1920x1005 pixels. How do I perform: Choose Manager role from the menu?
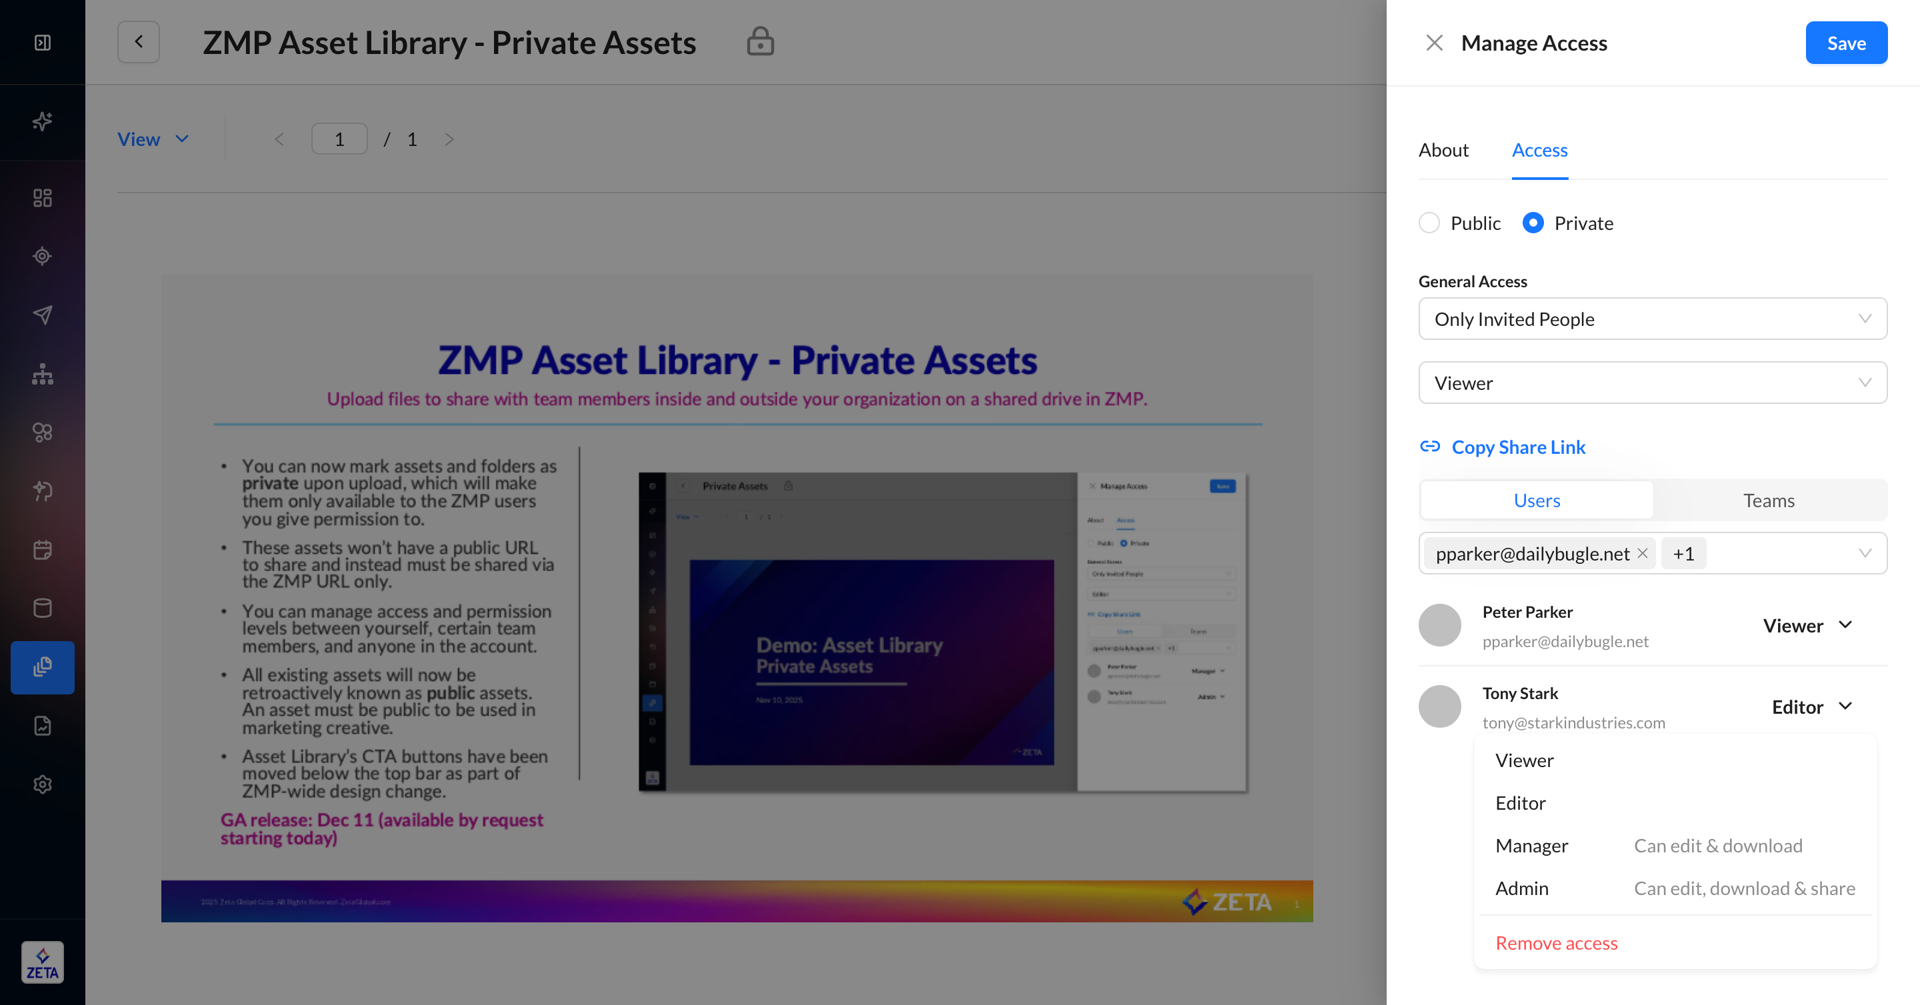[x=1531, y=846]
